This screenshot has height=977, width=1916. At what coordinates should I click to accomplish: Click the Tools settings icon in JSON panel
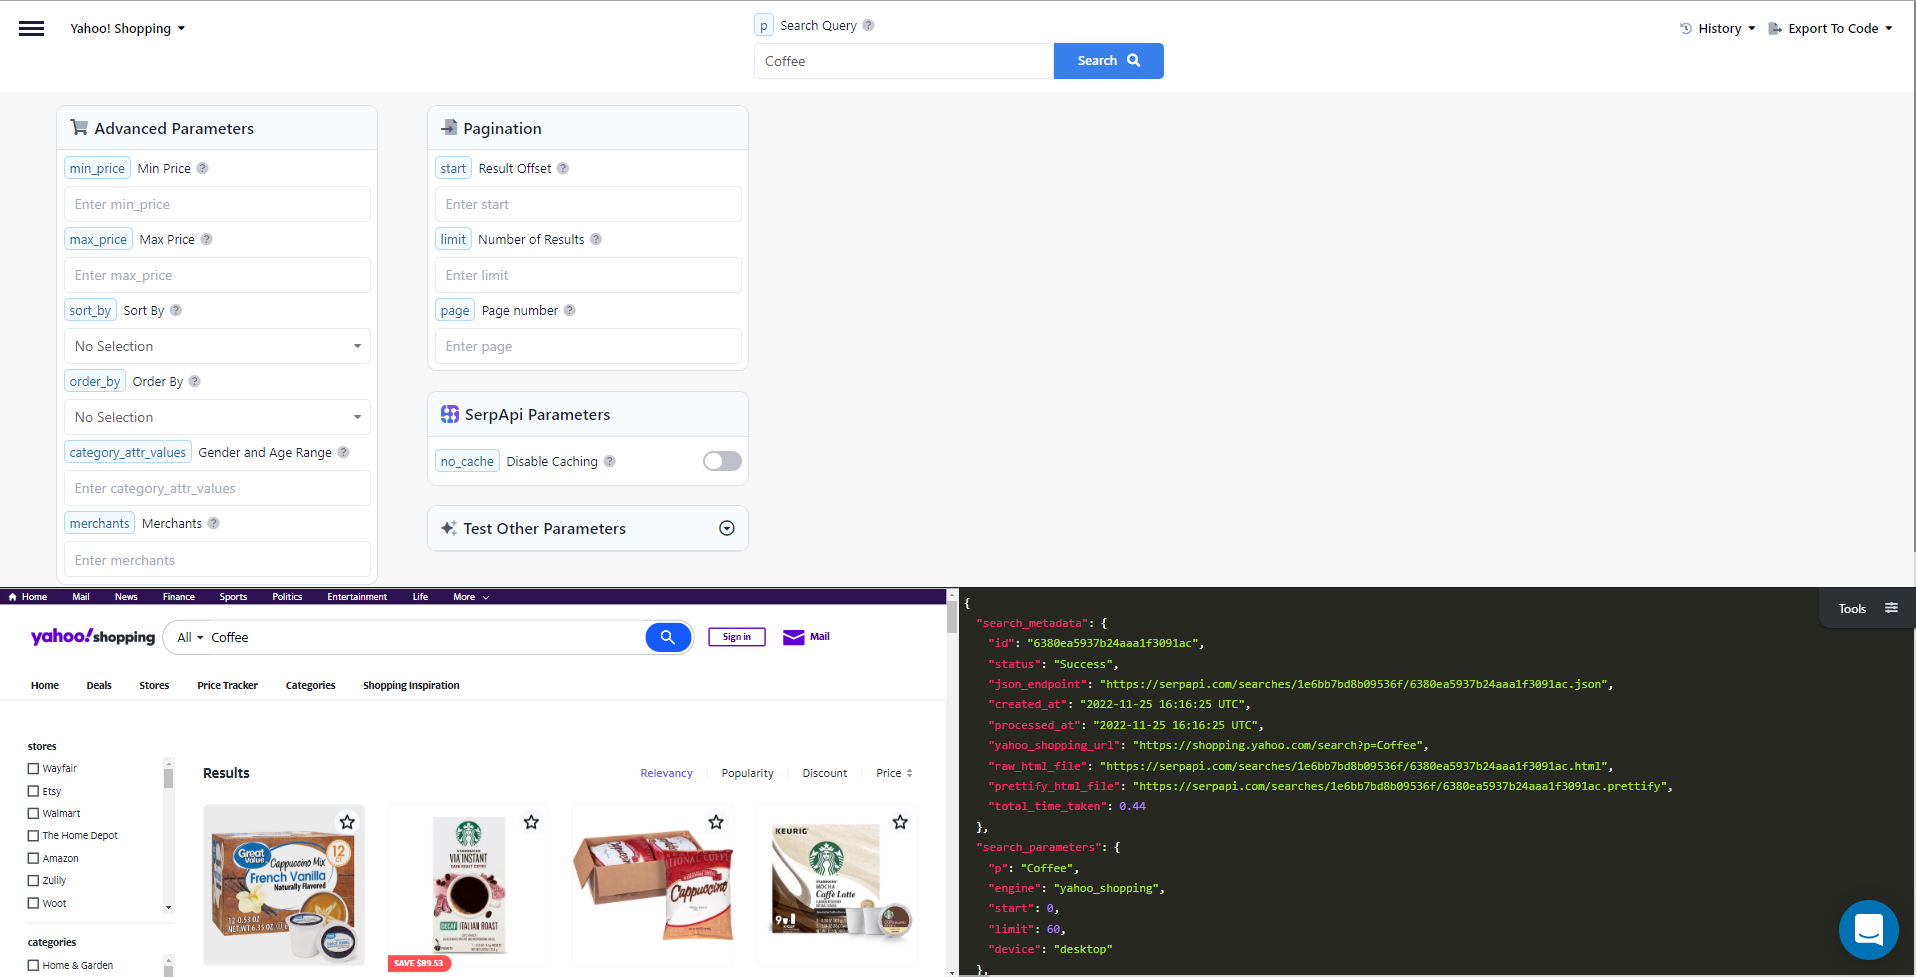tap(1891, 608)
